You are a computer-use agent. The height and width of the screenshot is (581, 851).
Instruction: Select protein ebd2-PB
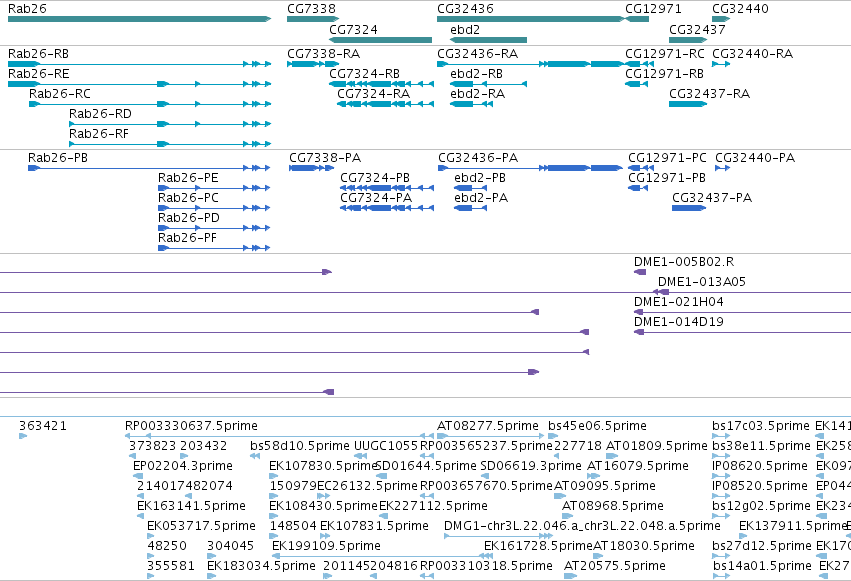(471, 188)
